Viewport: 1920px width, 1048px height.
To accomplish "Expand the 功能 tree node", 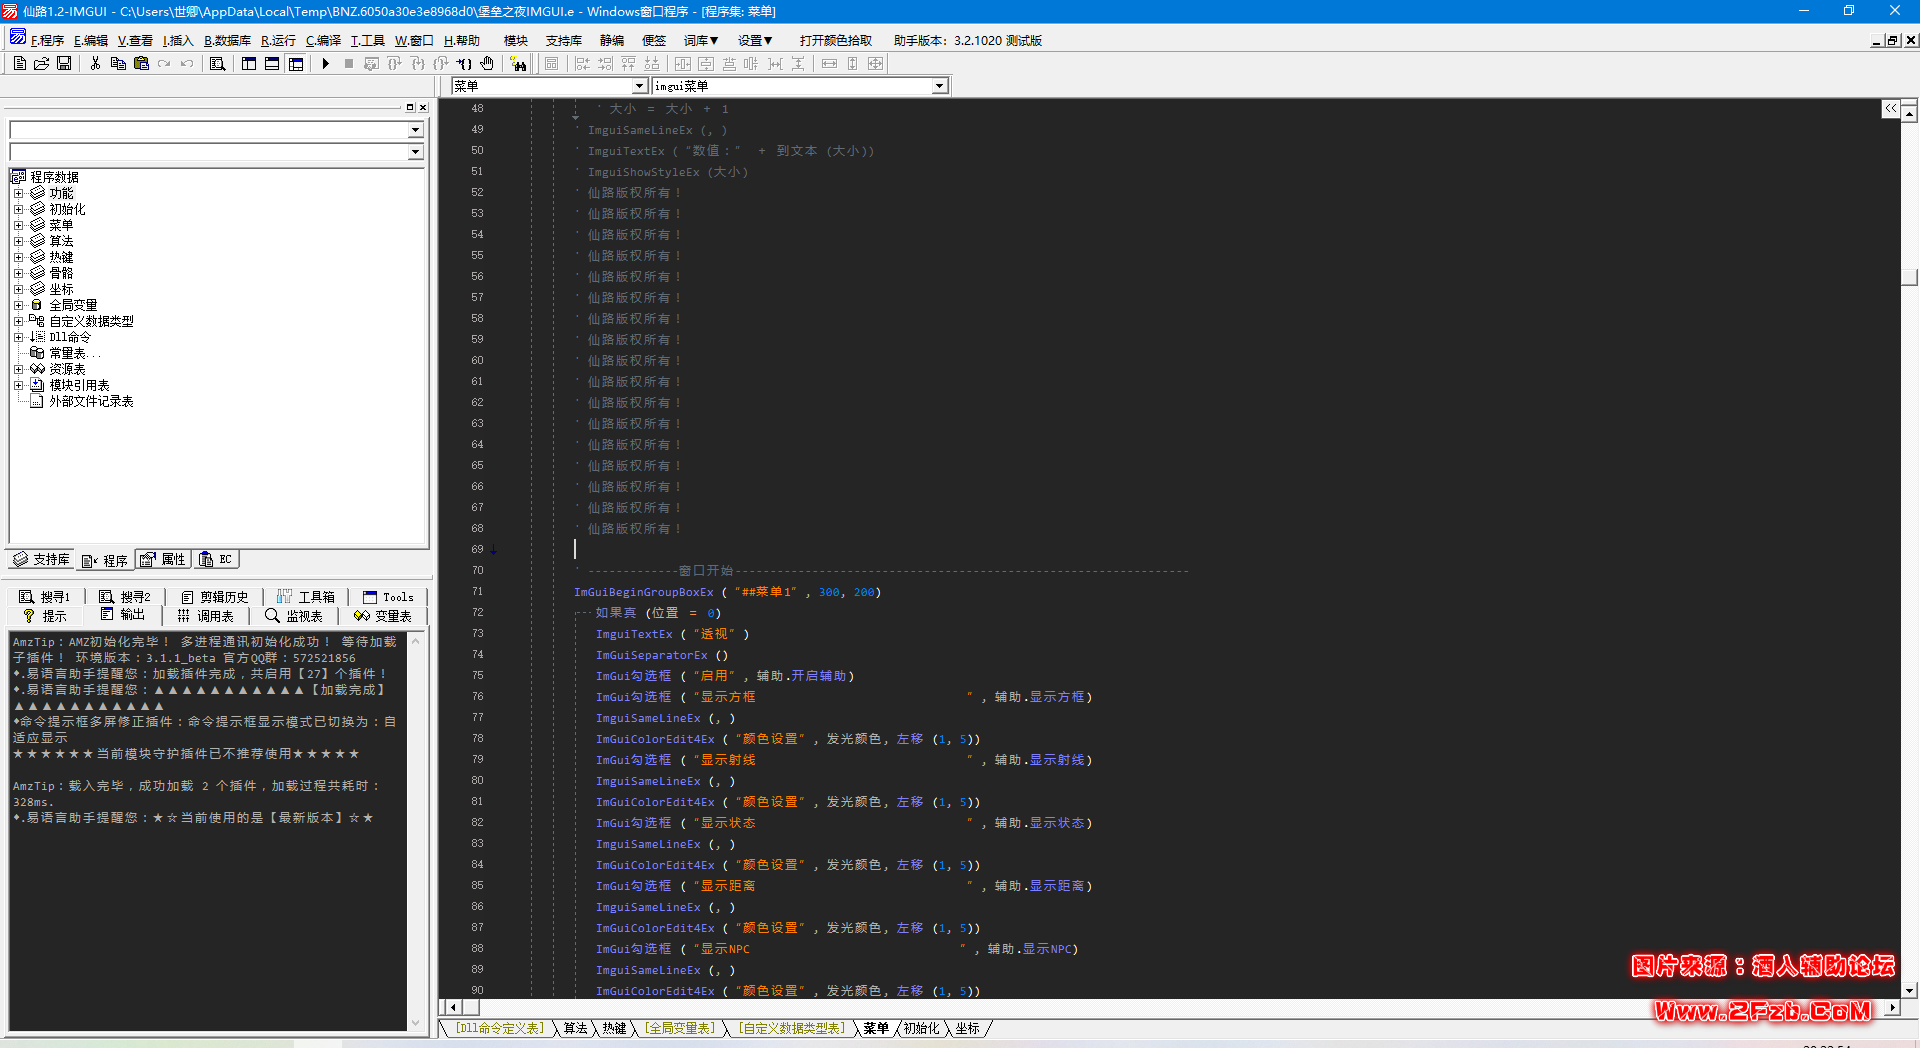I will (x=20, y=192).
